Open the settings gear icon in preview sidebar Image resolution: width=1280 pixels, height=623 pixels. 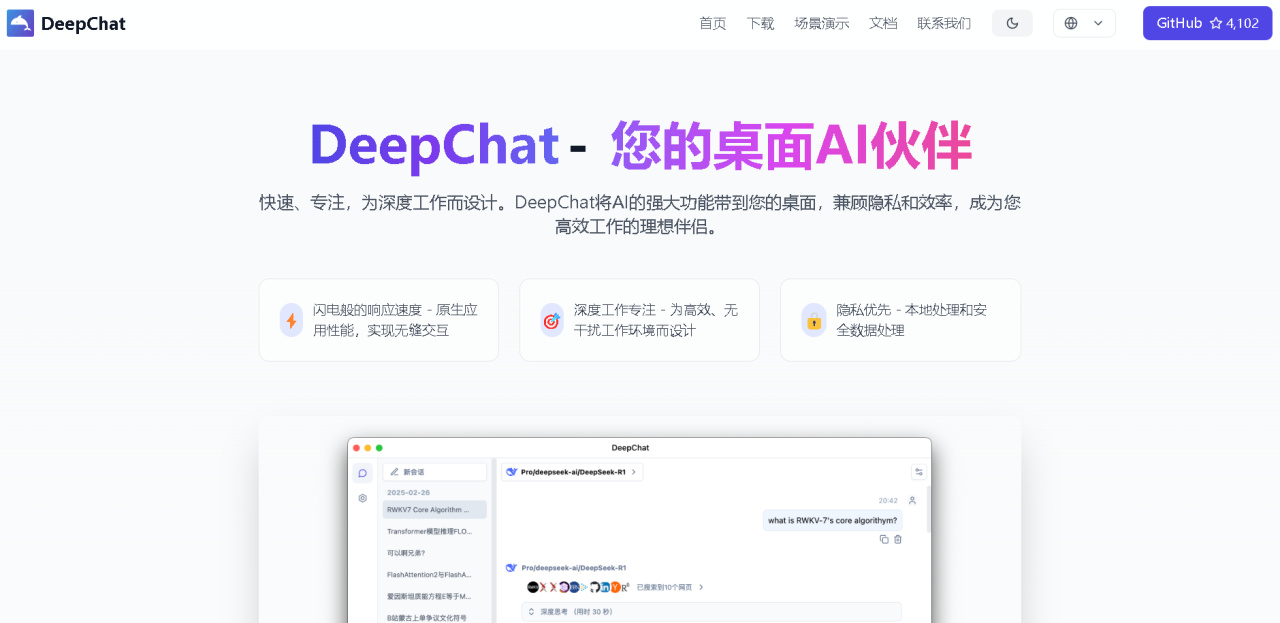pyautogui.click(x=362, y=497)
